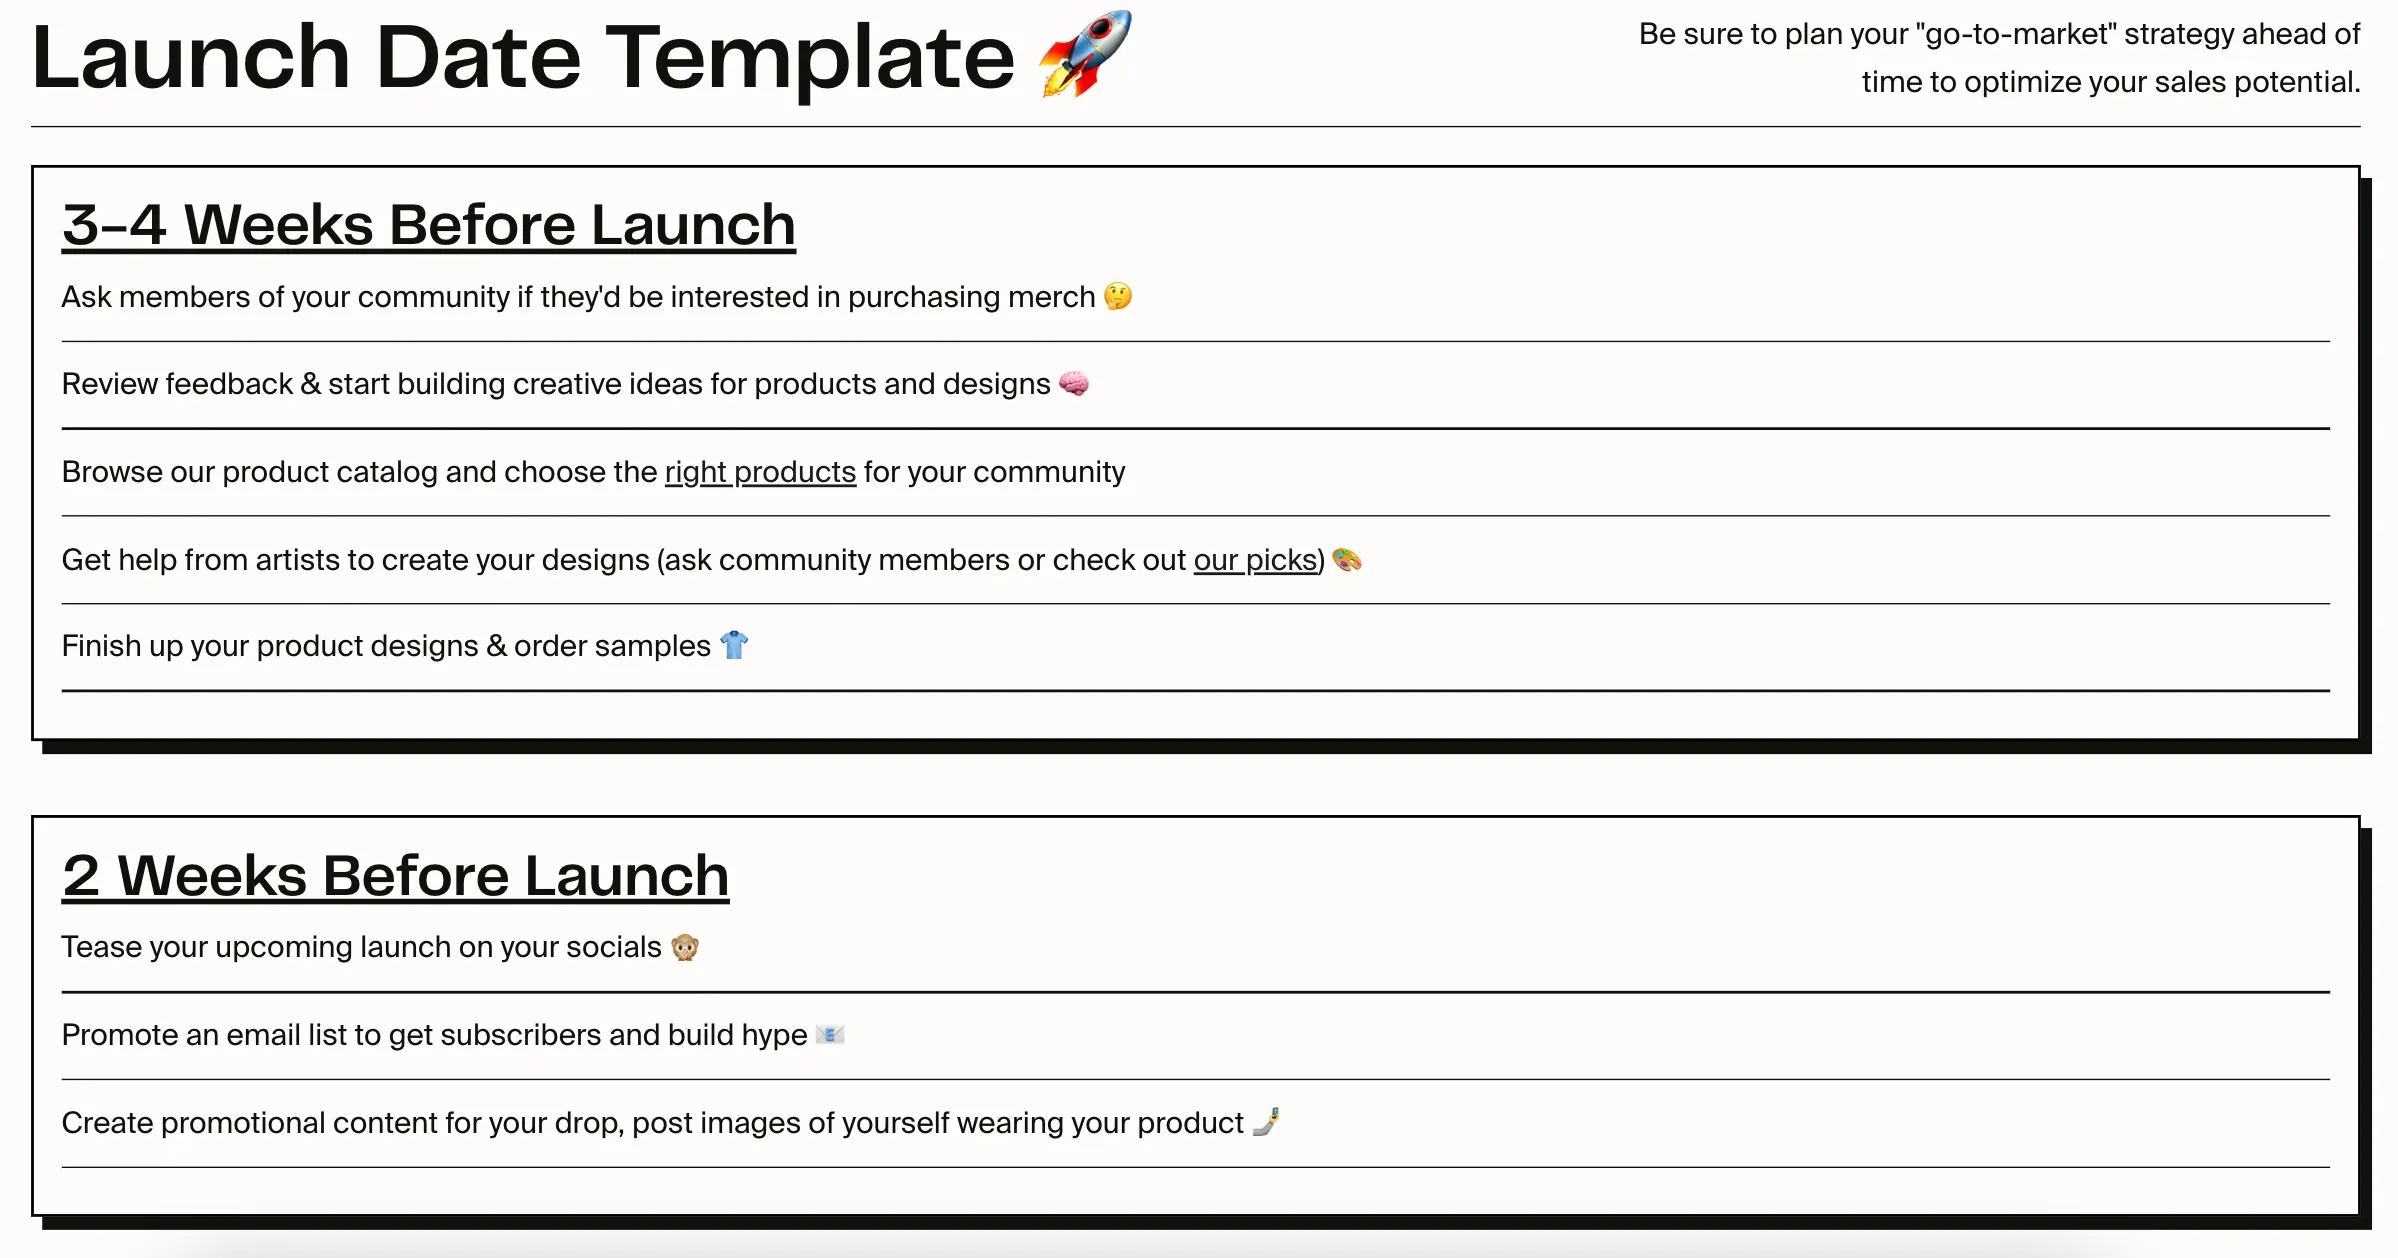This screenshot has height=1258, width=2398.
Task: Open the "our picks" link
Action: 1255,560
